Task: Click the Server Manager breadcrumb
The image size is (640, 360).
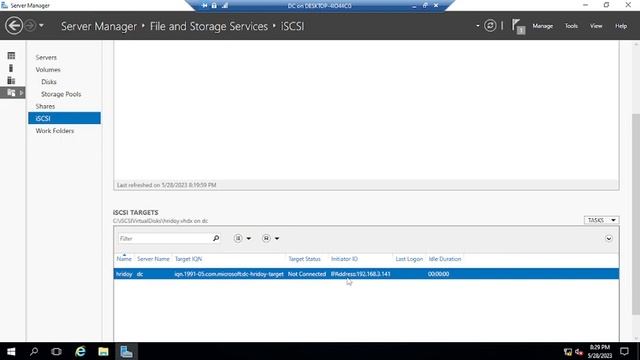Action: [99, 27]
